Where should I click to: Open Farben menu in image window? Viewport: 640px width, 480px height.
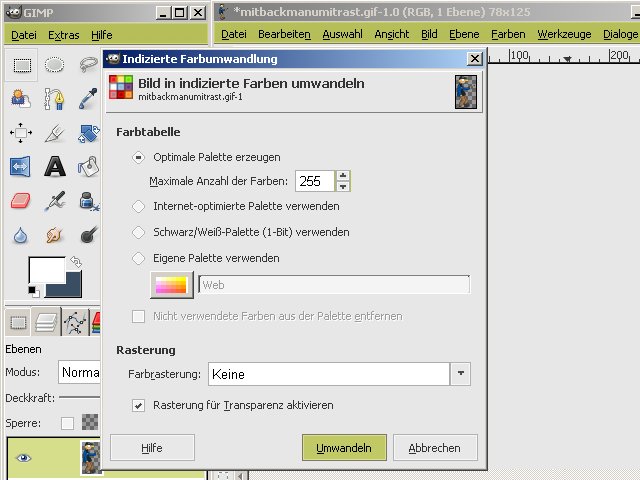coord(508,34)
